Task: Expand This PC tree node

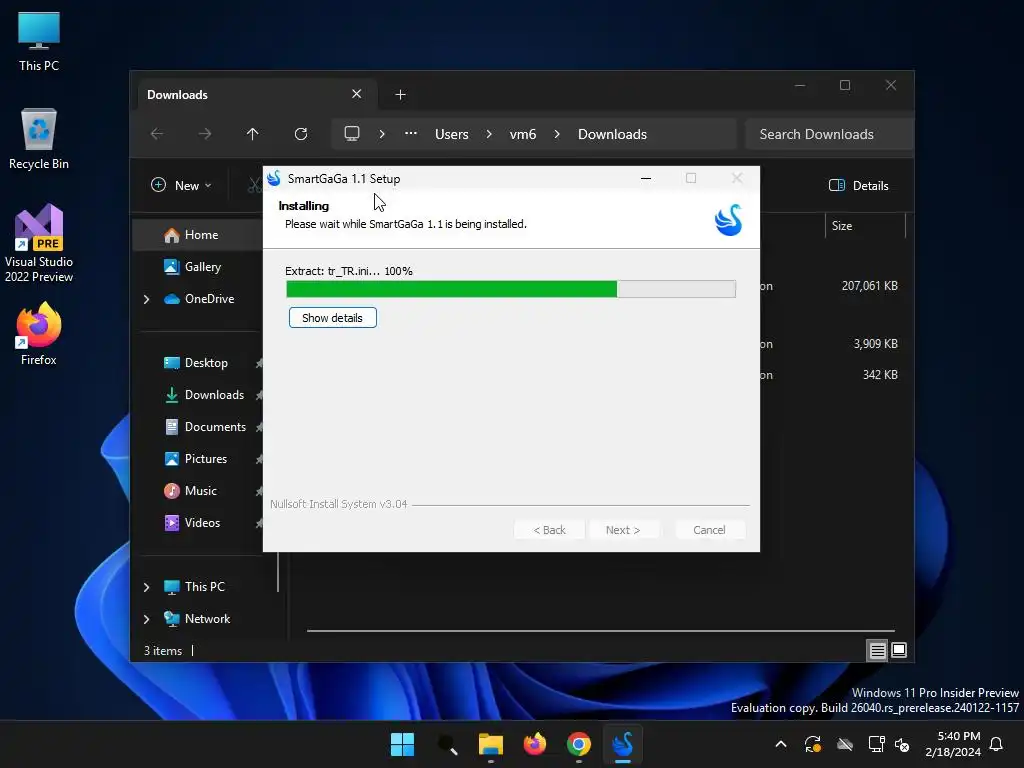Action: click(146, 587)
